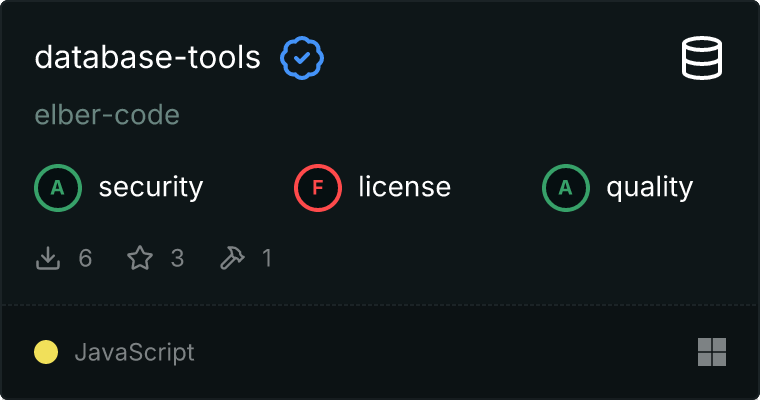This screenshot has width=760, height=400.
Task: Open the elber-code author link
Action: tap(107, 115)
